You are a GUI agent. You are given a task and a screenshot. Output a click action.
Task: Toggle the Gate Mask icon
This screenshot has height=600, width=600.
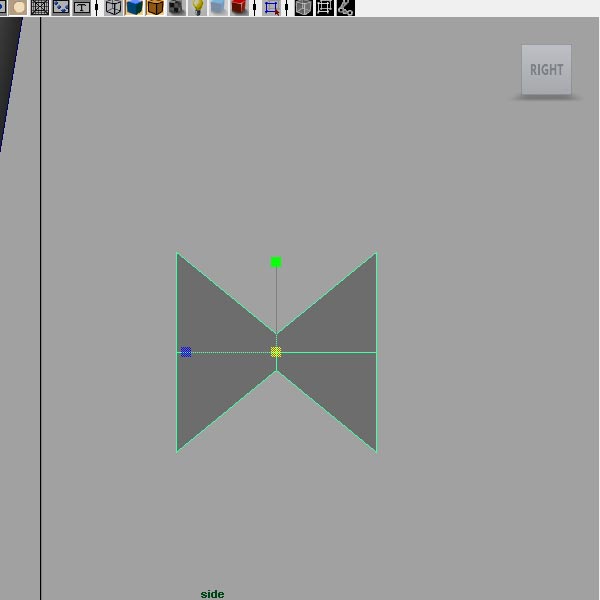point(18,7)
